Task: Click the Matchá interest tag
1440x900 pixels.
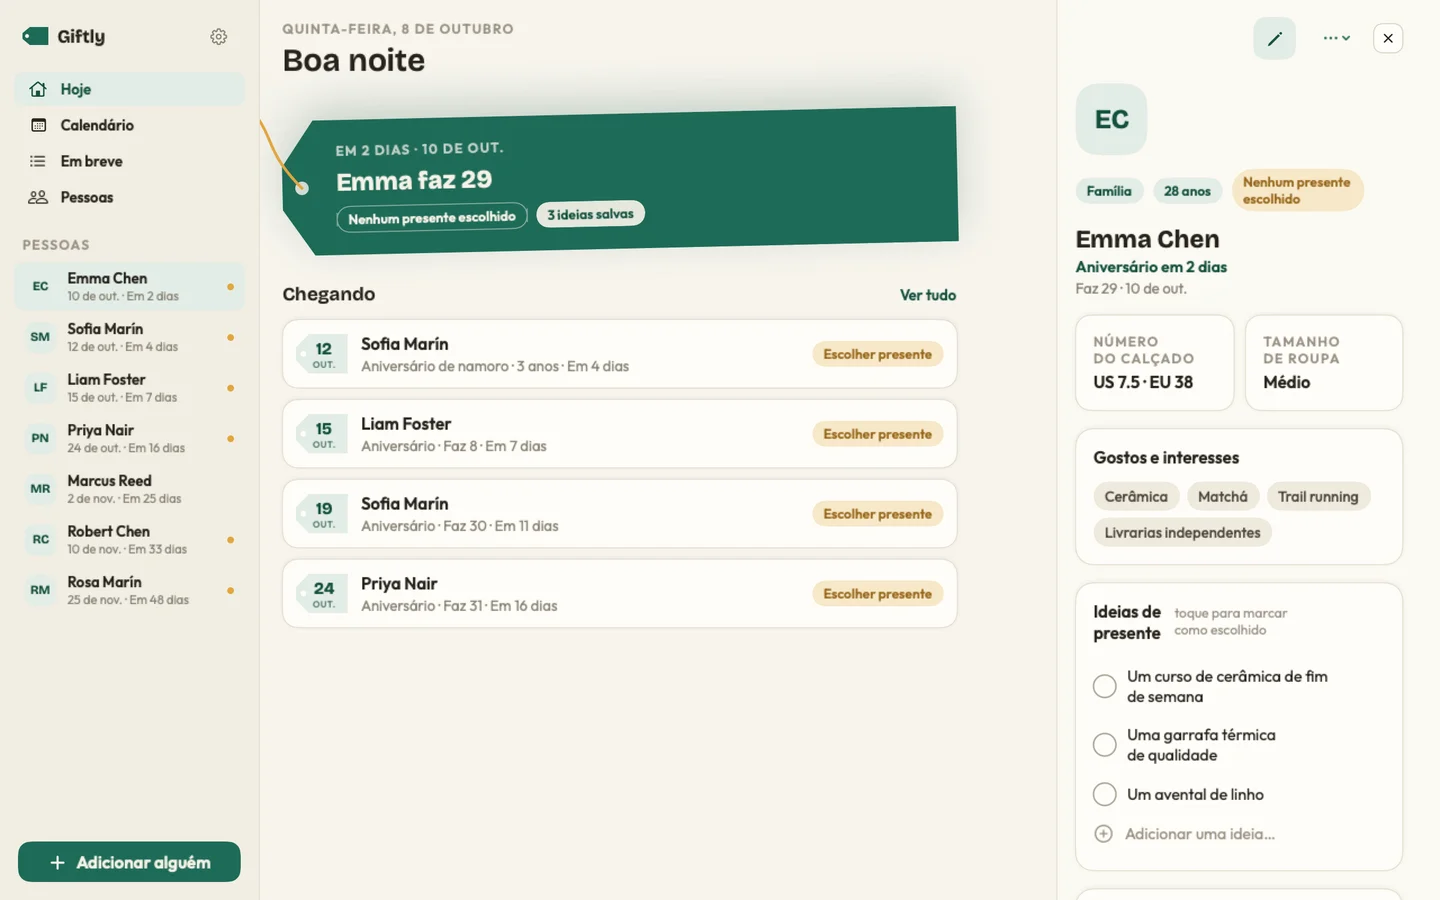Action: pyautogui.click(x=1223, y=497)
